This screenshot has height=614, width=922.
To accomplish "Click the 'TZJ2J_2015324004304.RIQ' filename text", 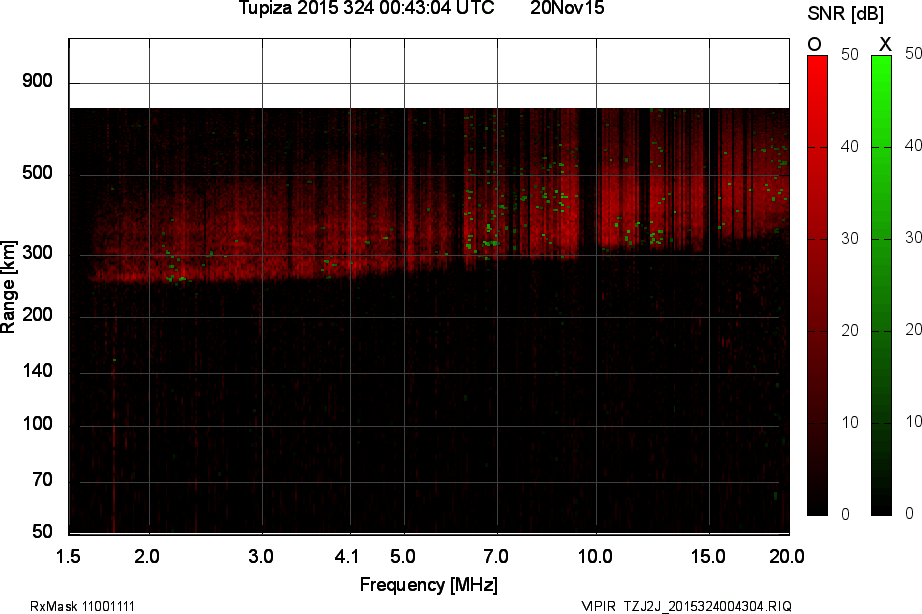I will pos(708,606).
